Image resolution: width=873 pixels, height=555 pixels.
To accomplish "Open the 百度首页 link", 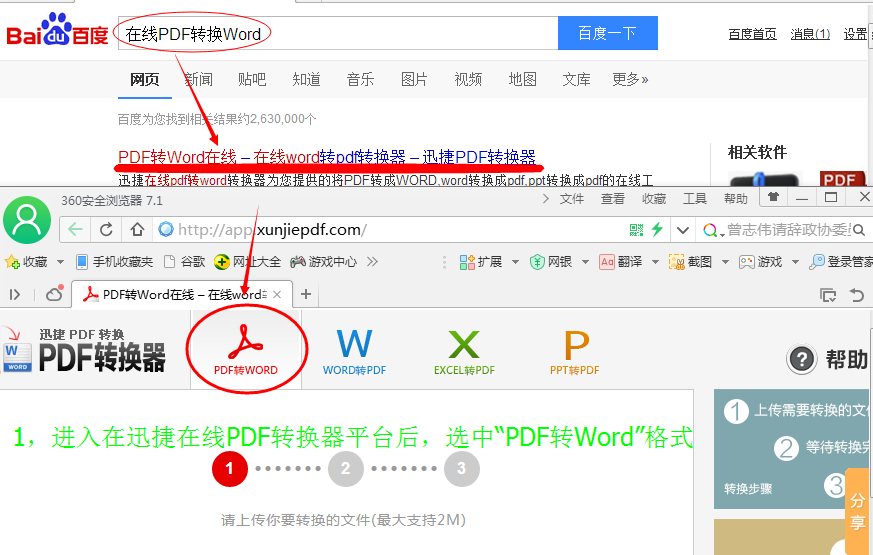I will click(753, 34).
